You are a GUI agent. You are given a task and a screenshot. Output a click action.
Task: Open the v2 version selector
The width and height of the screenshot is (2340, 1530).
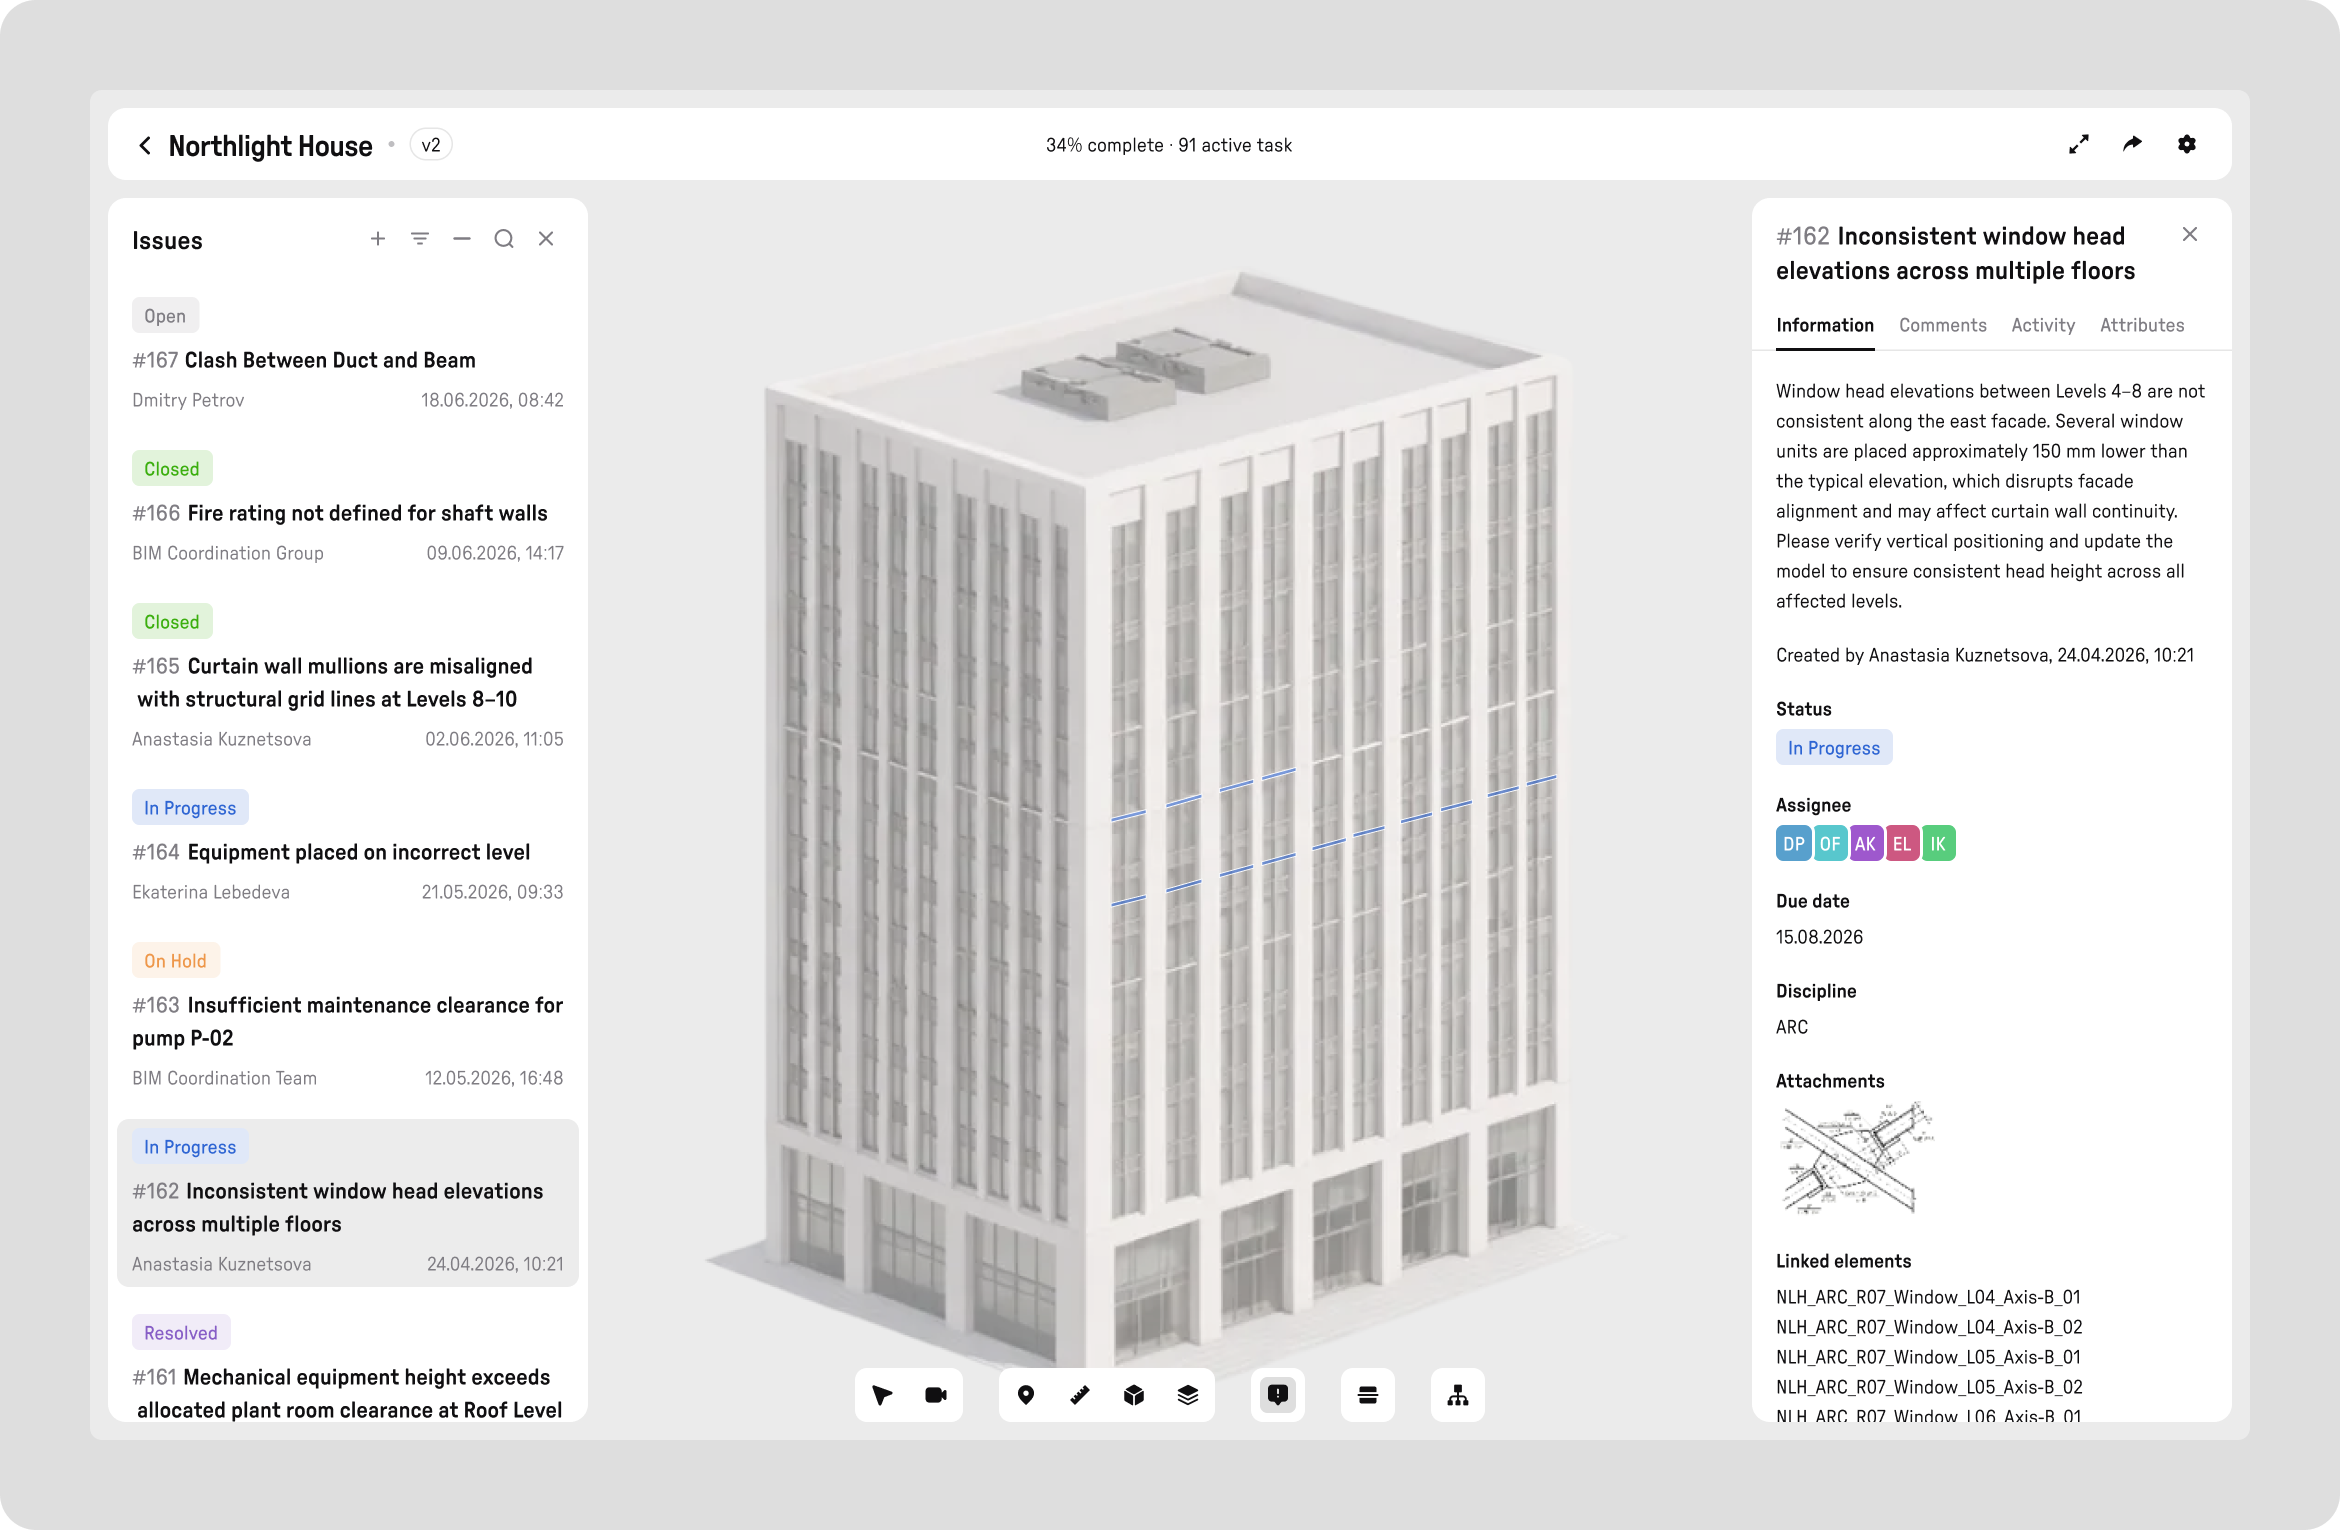[x=431, y=145]
